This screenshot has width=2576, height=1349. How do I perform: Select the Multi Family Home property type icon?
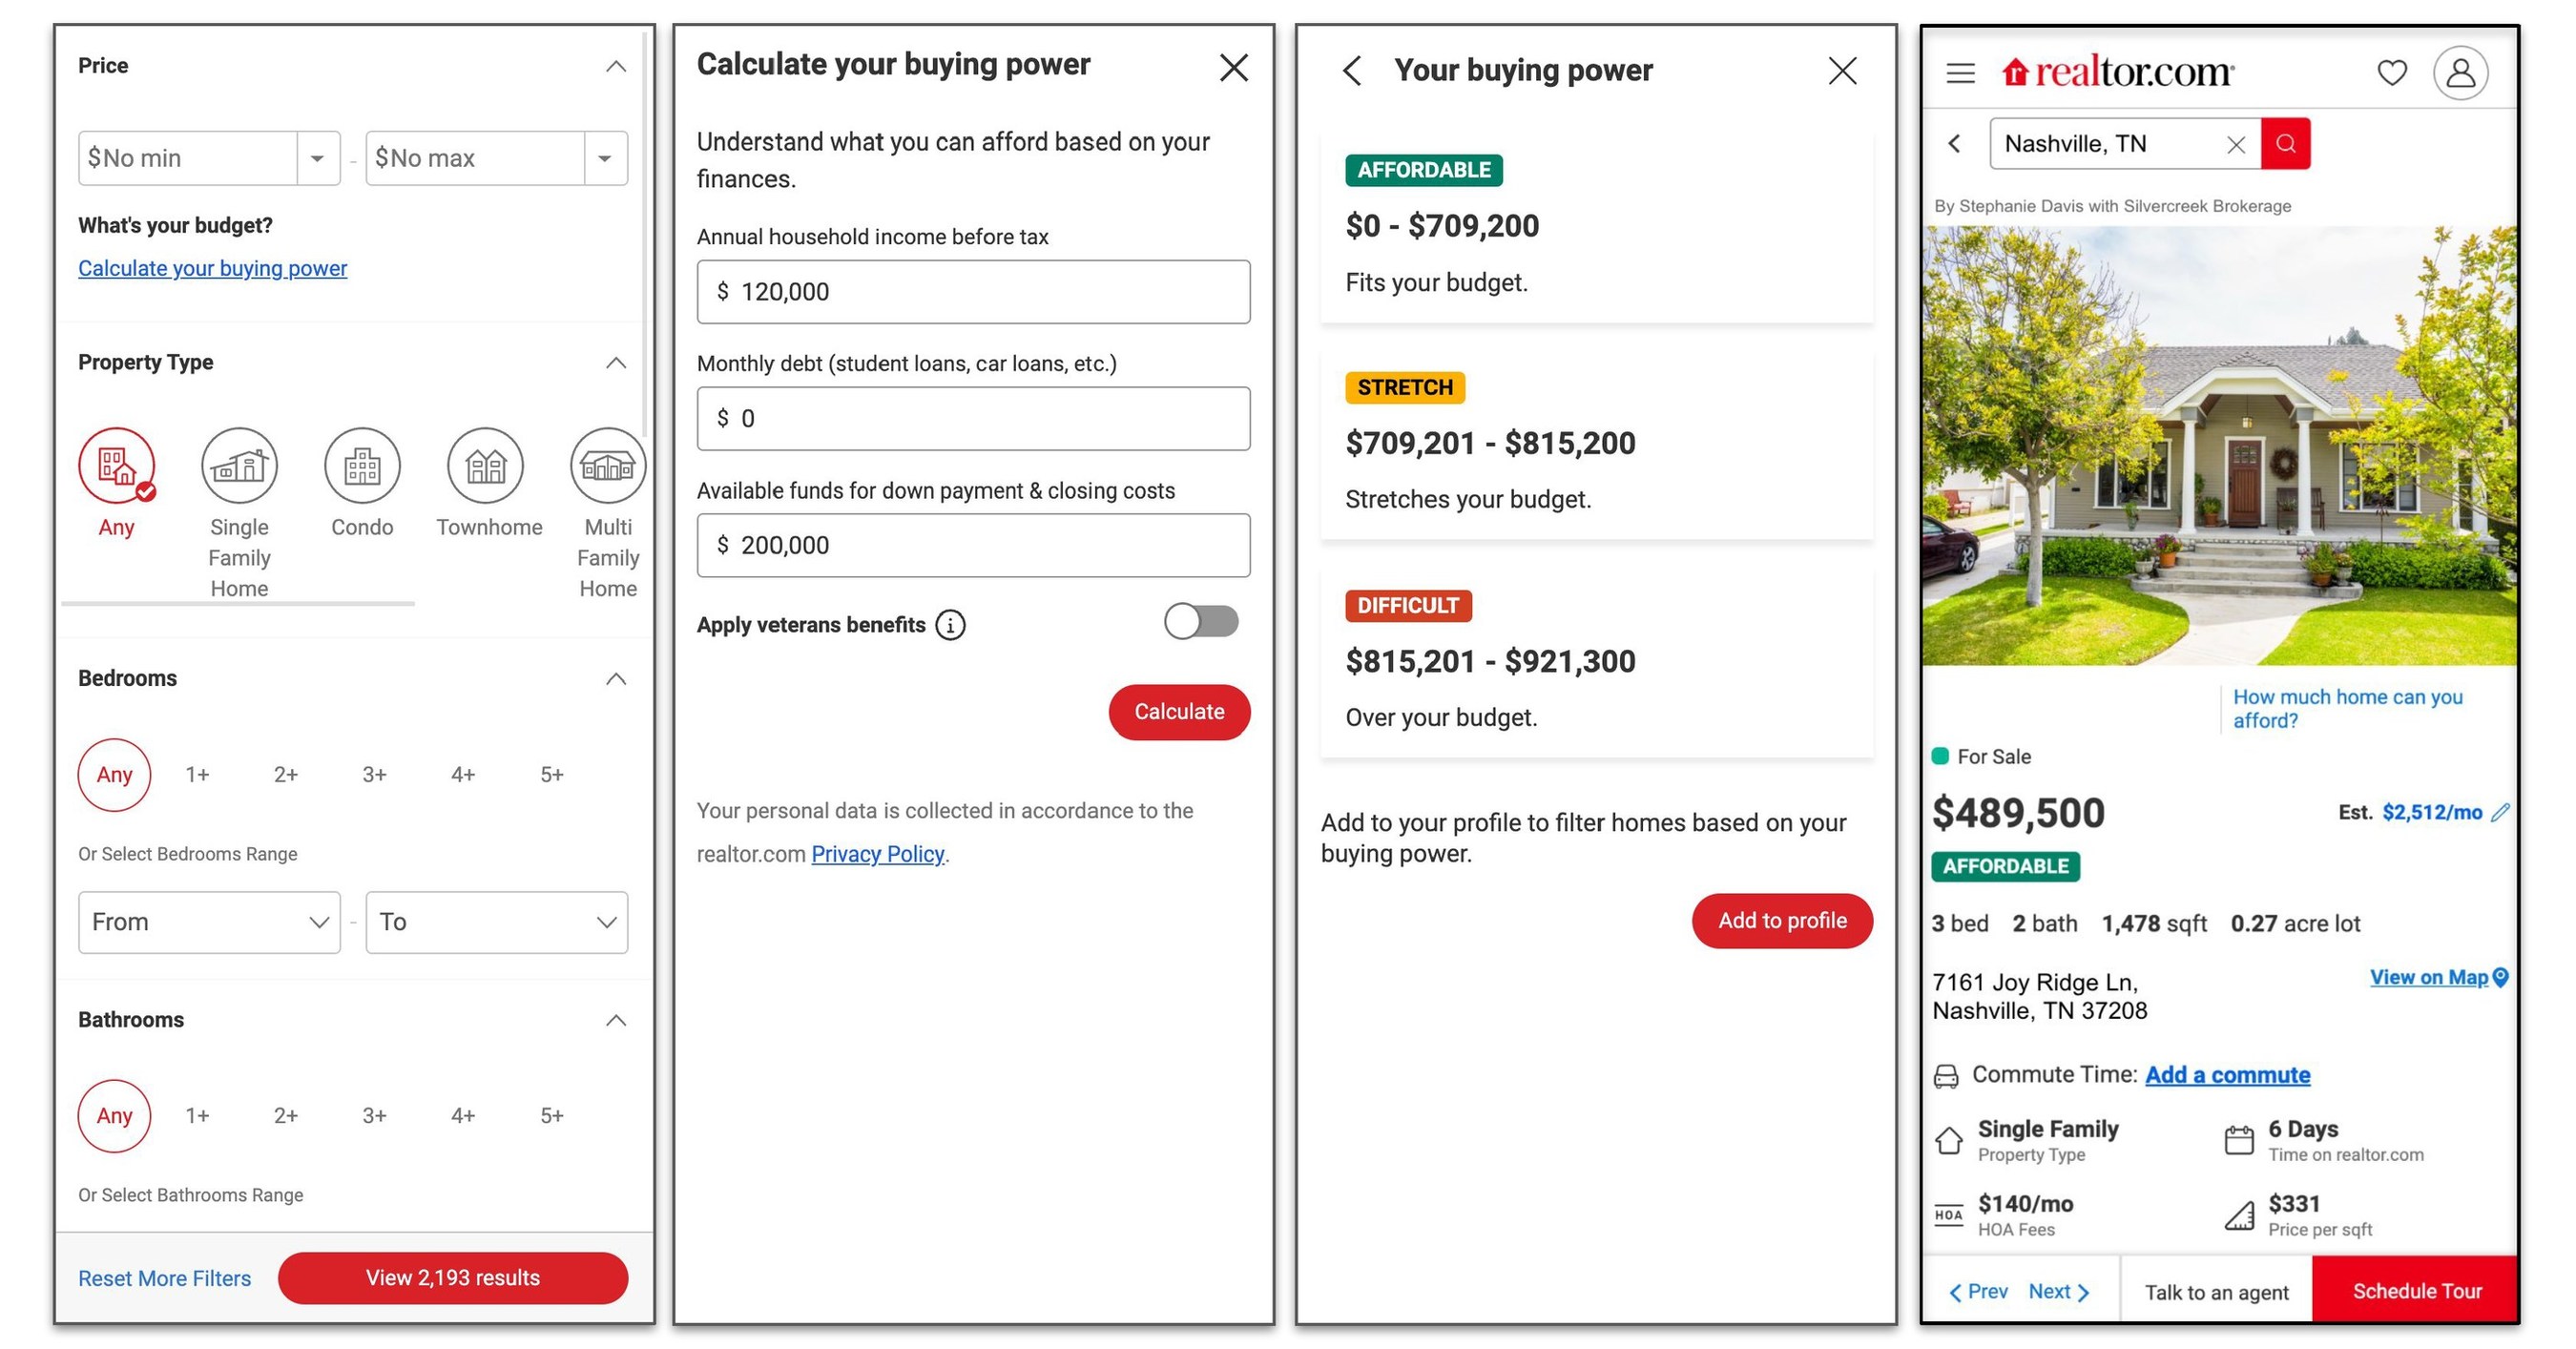click(x=607, y=464)
